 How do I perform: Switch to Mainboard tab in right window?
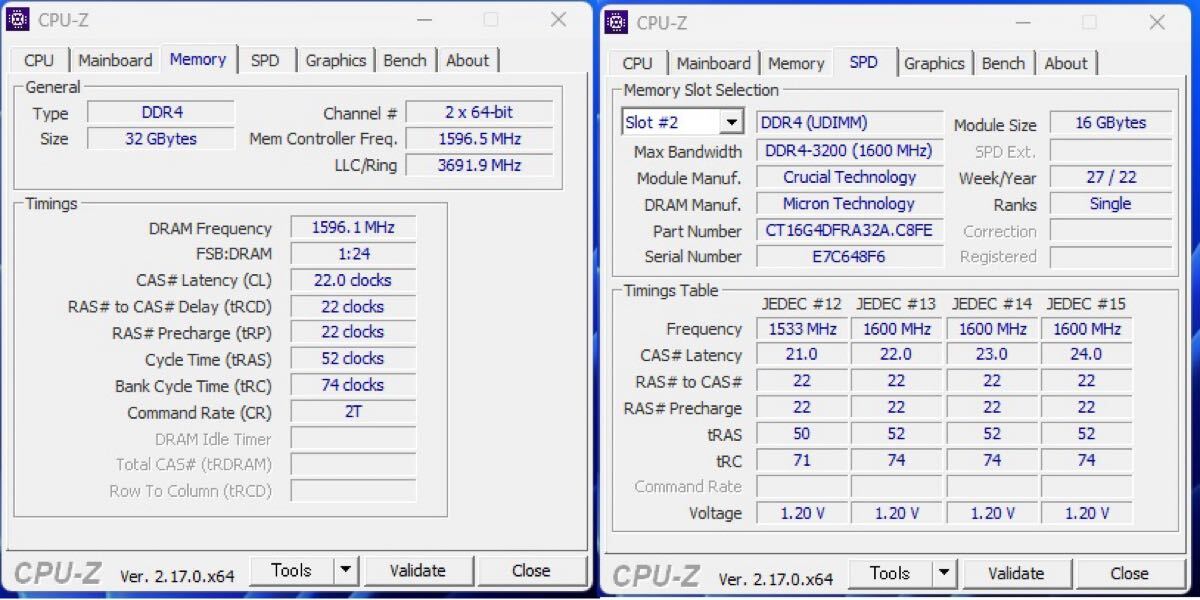tap(713, 63)
